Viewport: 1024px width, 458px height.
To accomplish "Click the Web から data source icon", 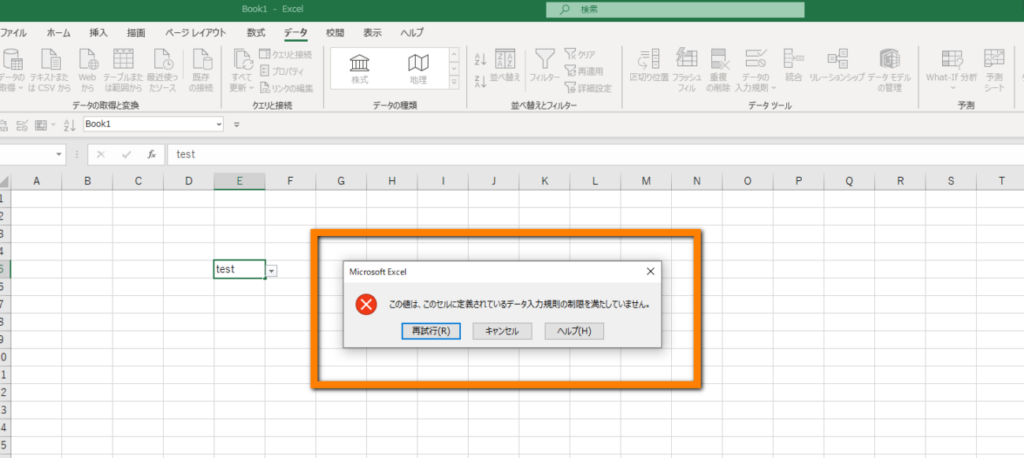I will [88, 70].
